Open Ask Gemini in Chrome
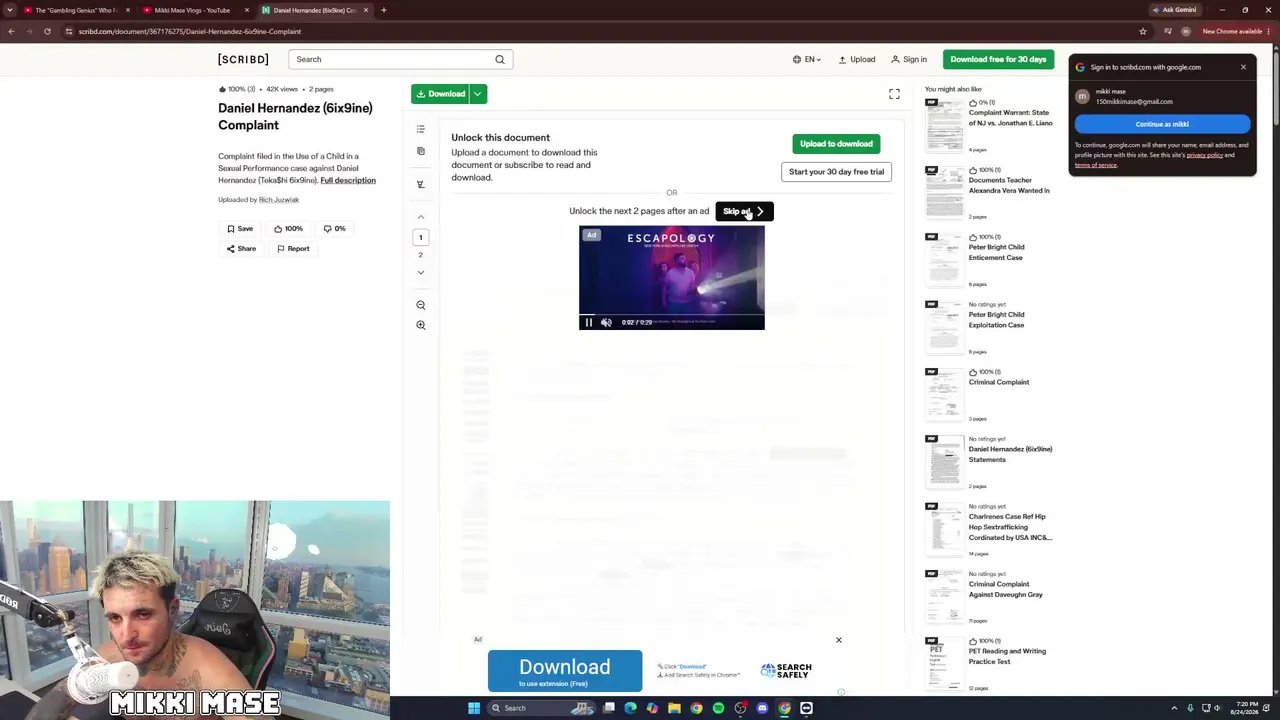The height and width of the screenshot is (720, 1280). (x=1175, y=10)
